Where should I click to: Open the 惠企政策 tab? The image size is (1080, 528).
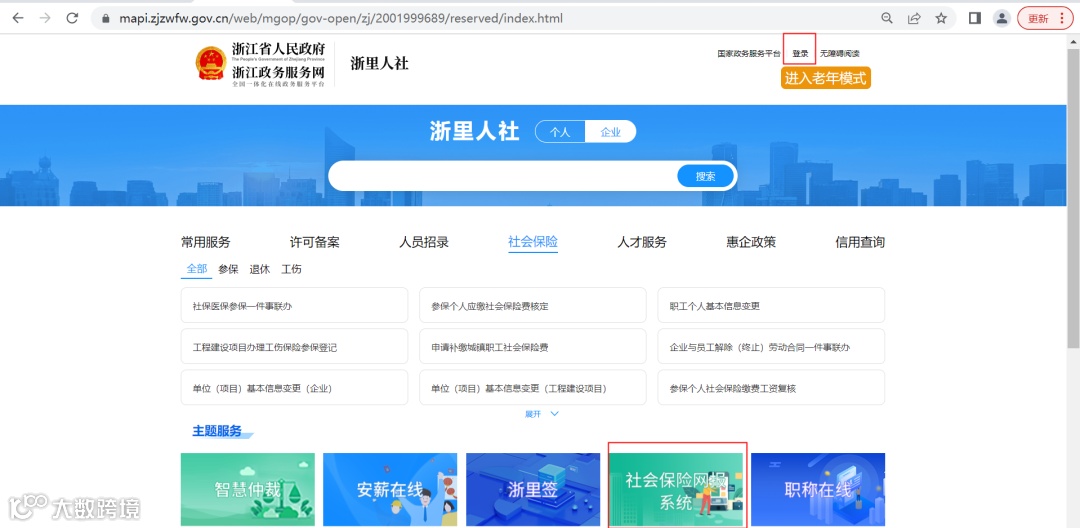751,242
